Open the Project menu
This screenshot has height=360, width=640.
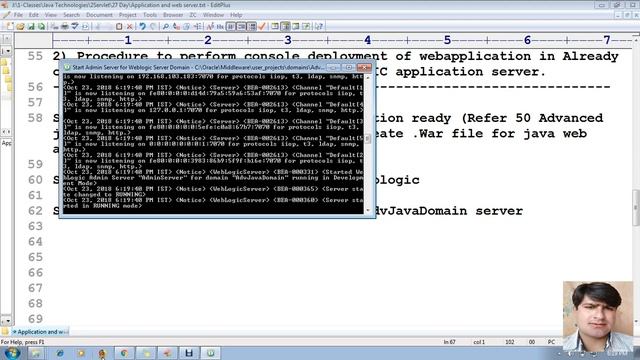(127, 15)
